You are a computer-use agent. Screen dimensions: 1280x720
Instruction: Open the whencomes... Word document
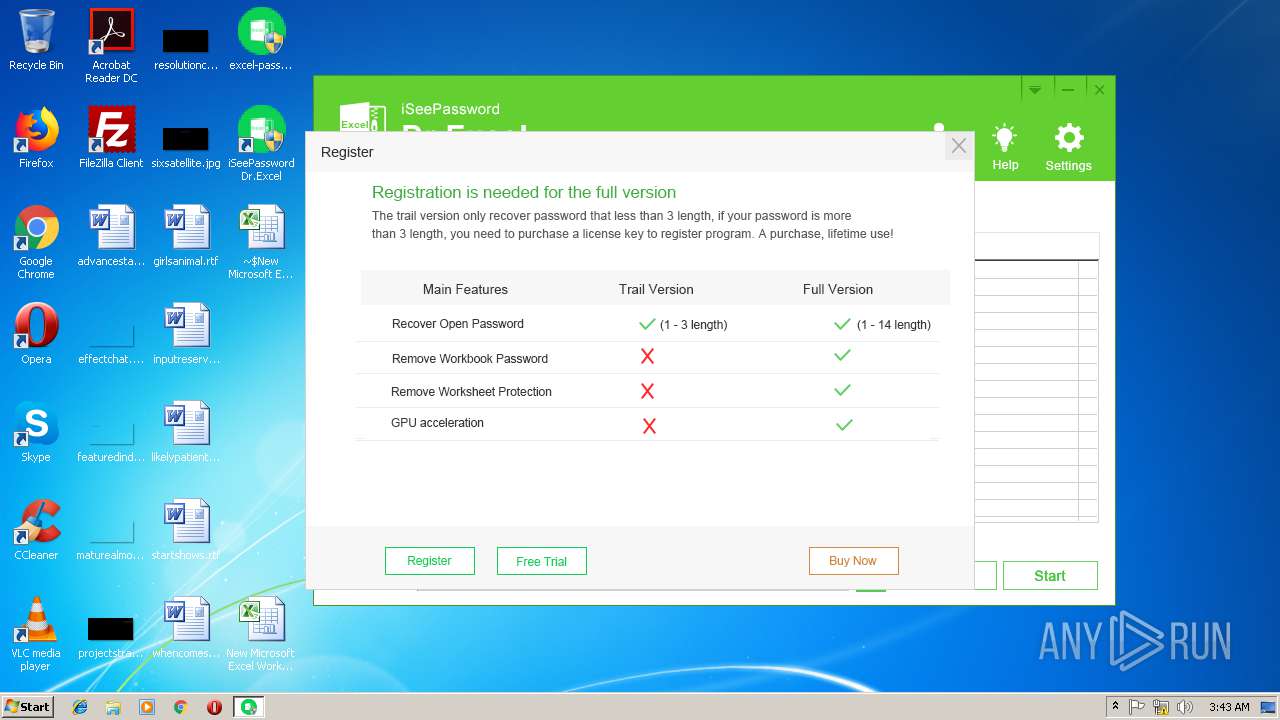point(186,628)
